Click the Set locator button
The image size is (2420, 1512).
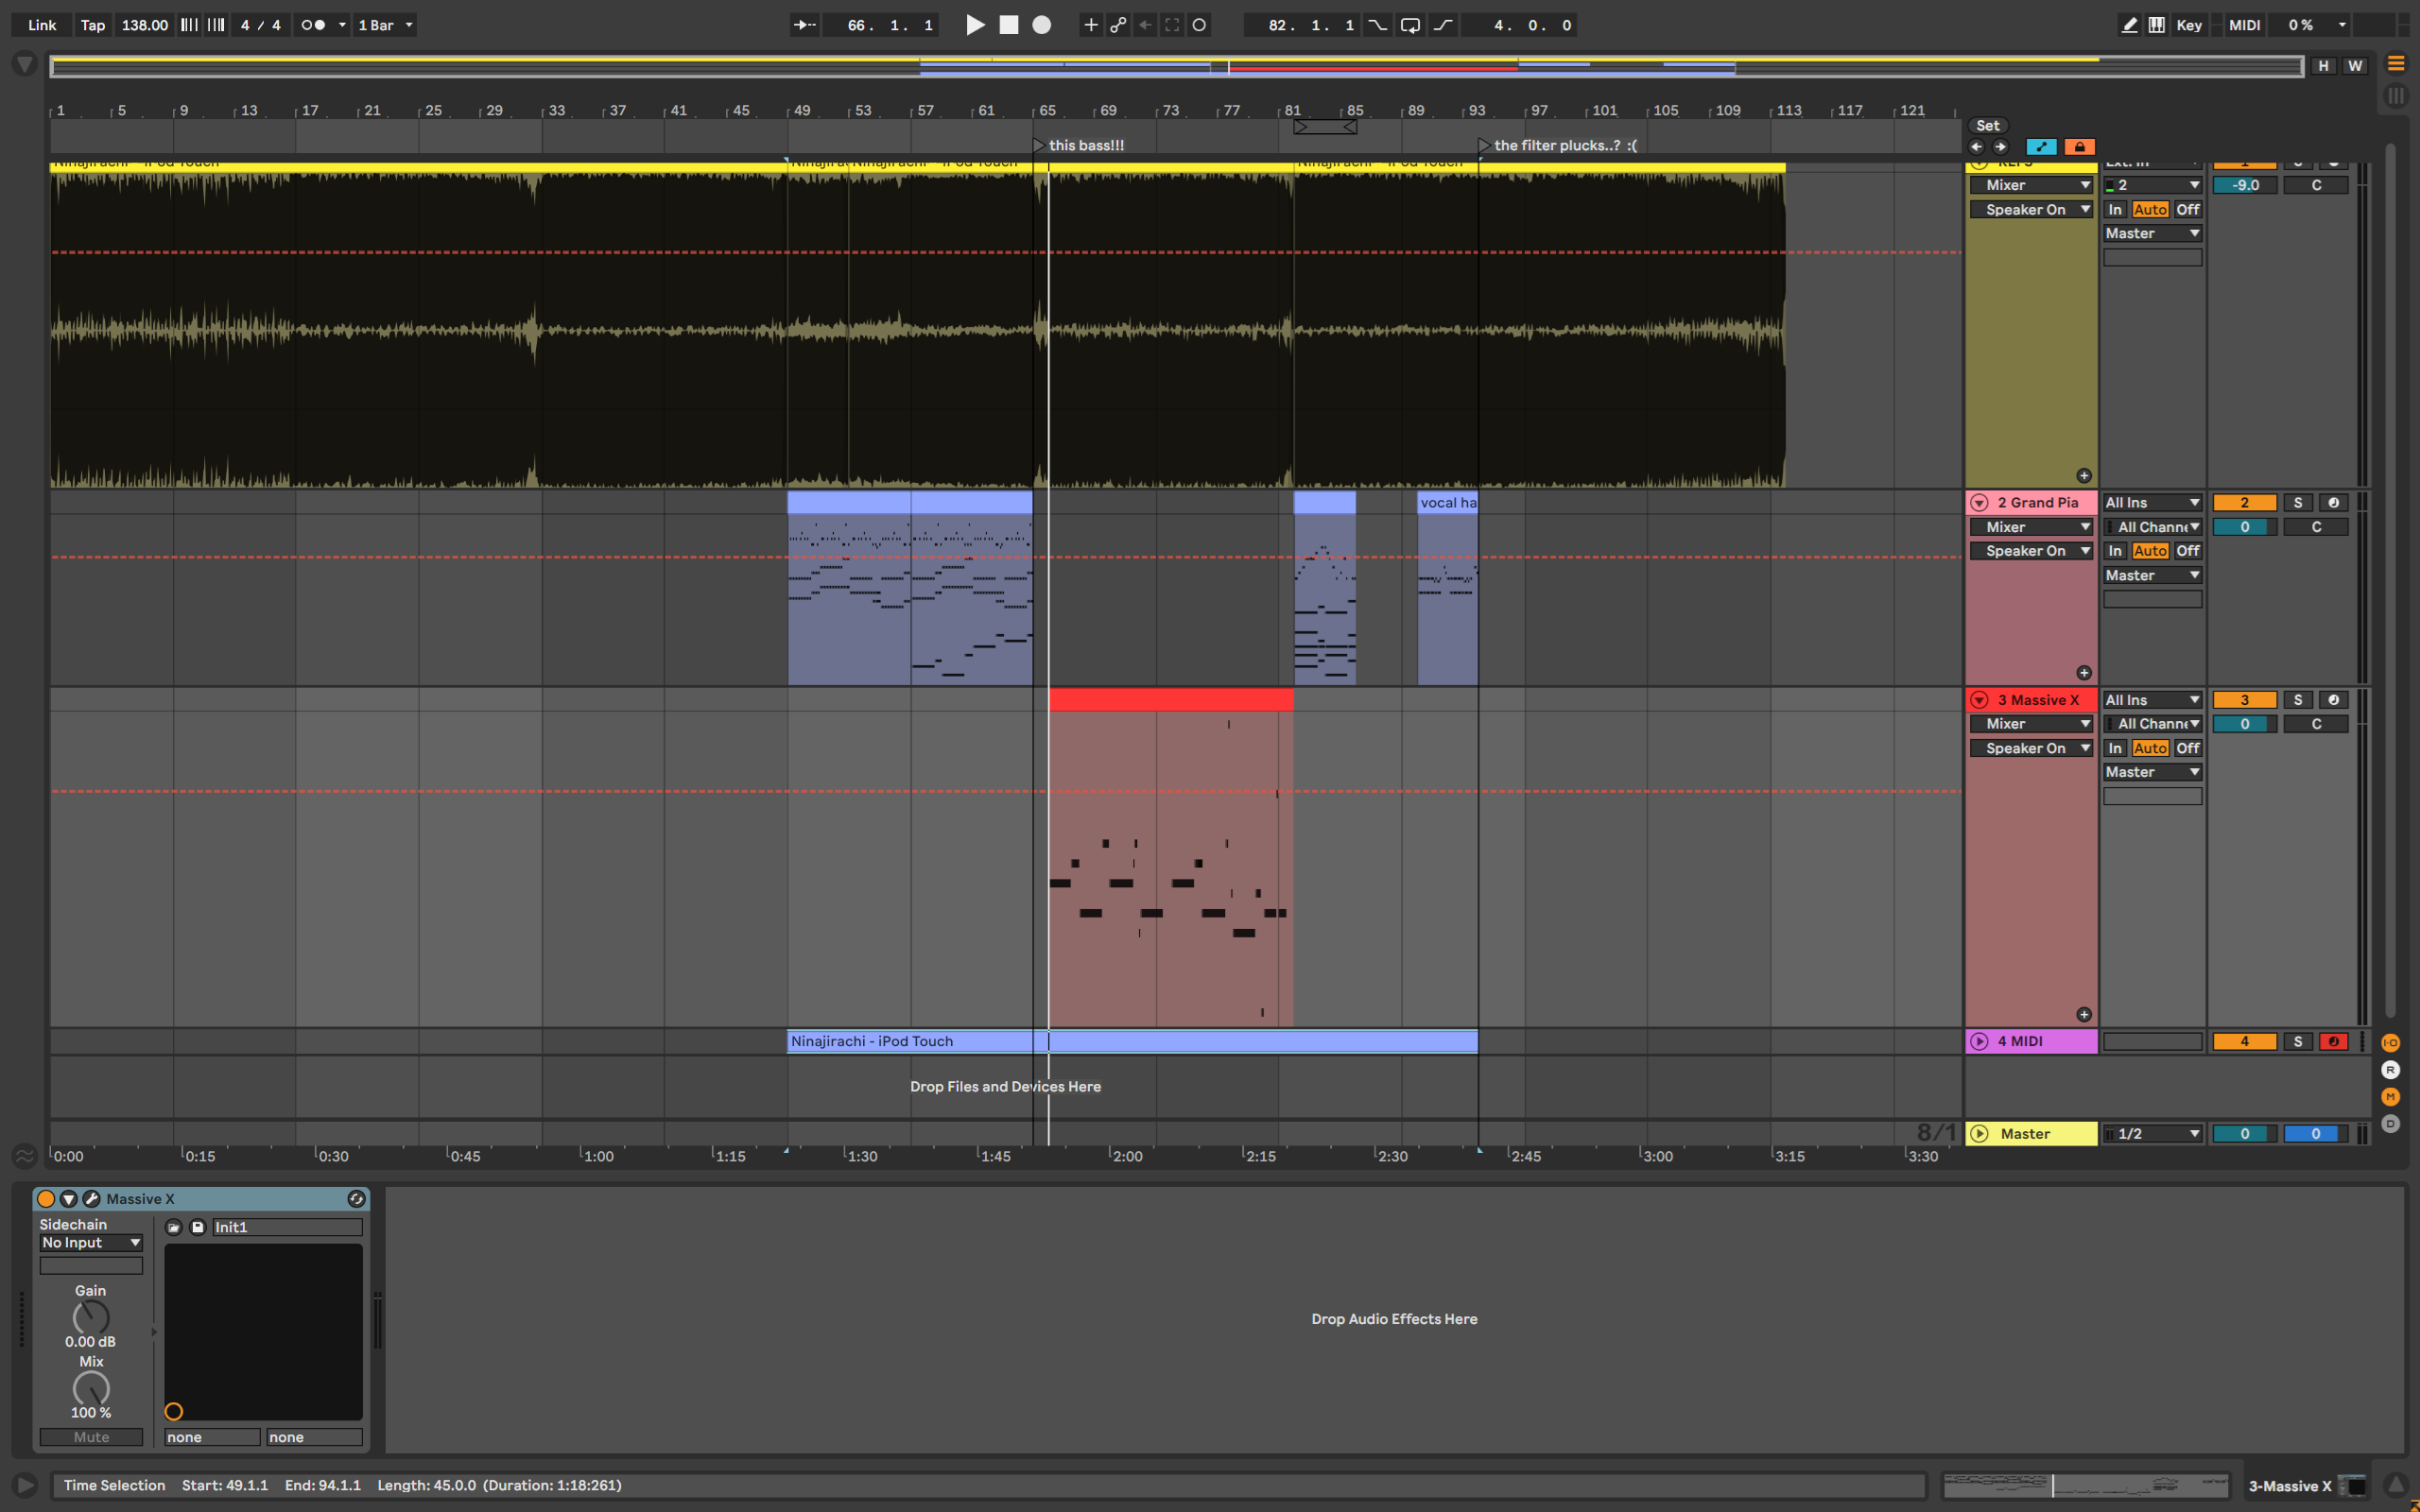pos(1987,126)
